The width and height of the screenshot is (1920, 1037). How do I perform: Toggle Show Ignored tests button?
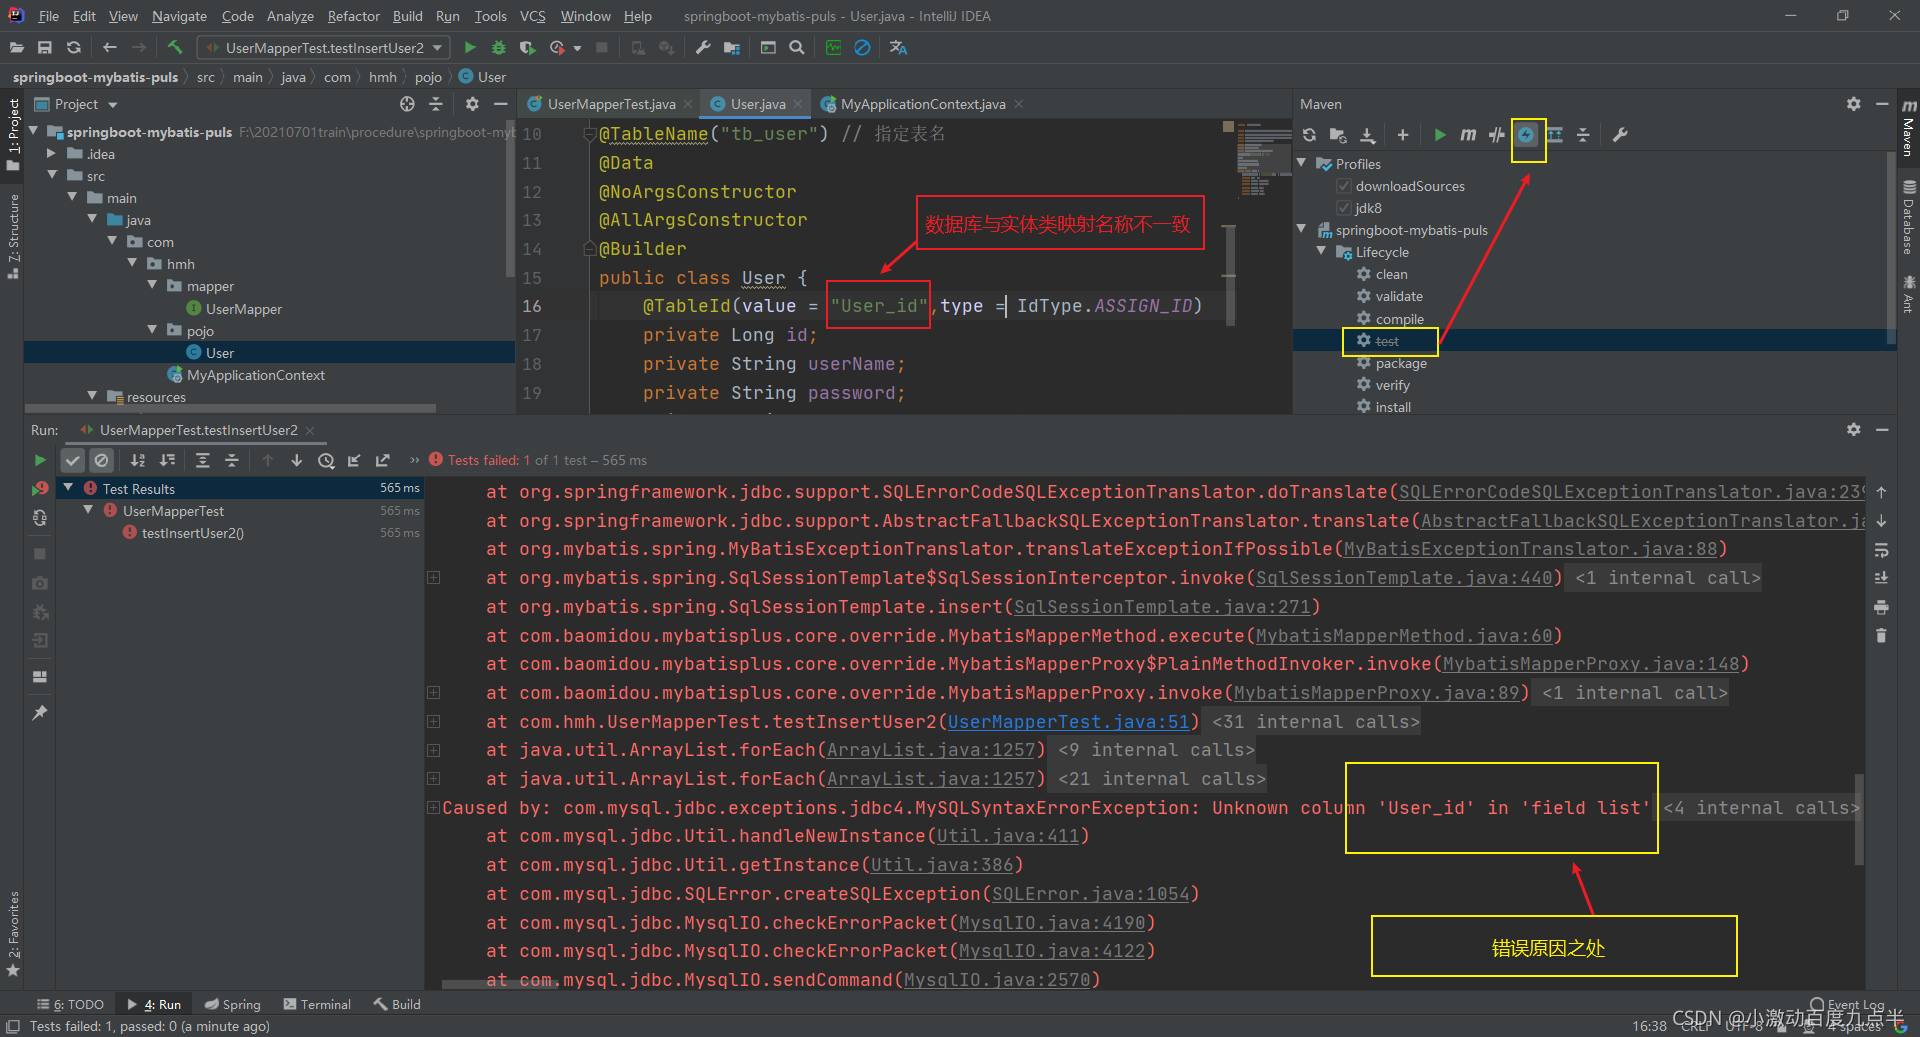pyautogui.click(x=101, y=460)
